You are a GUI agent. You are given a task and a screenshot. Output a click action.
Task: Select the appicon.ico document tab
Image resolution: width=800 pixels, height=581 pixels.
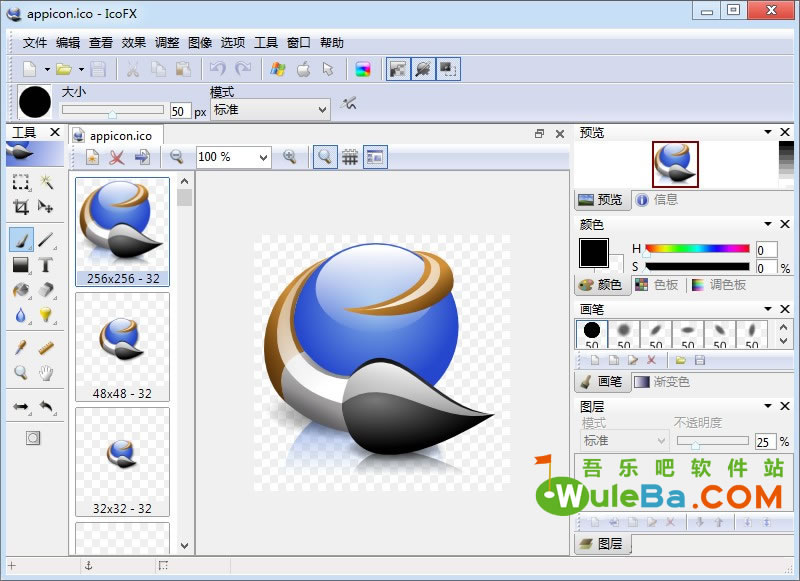pos(116,136)
